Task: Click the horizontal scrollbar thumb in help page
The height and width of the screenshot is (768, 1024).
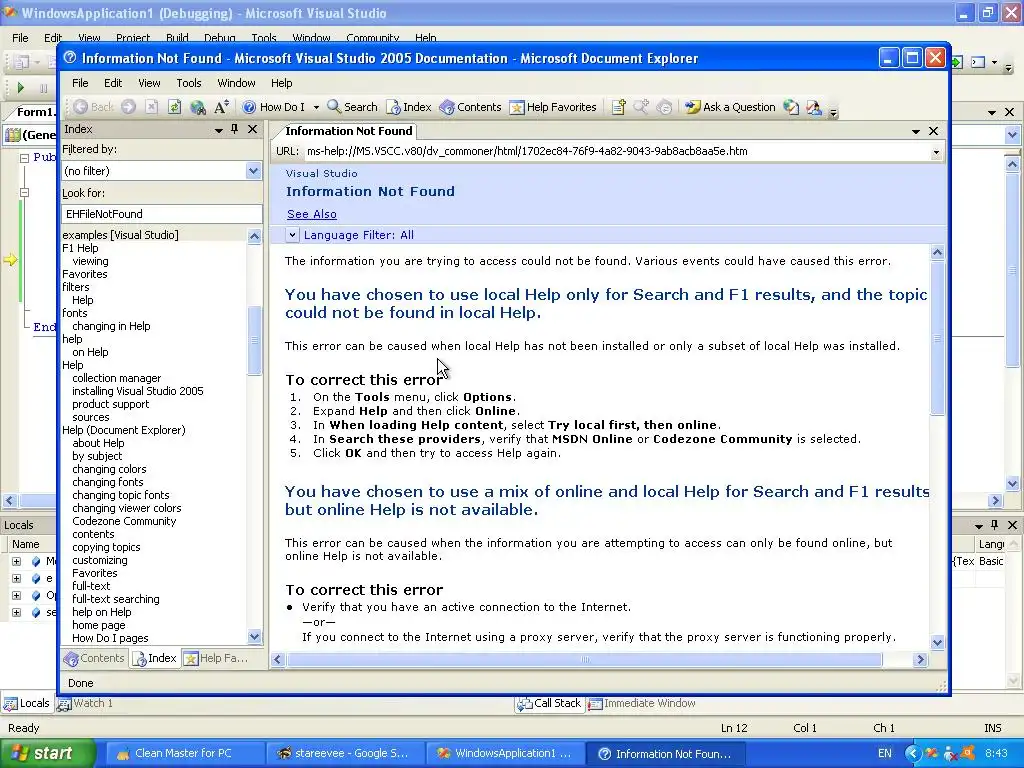Action: [x=584, y=660]
